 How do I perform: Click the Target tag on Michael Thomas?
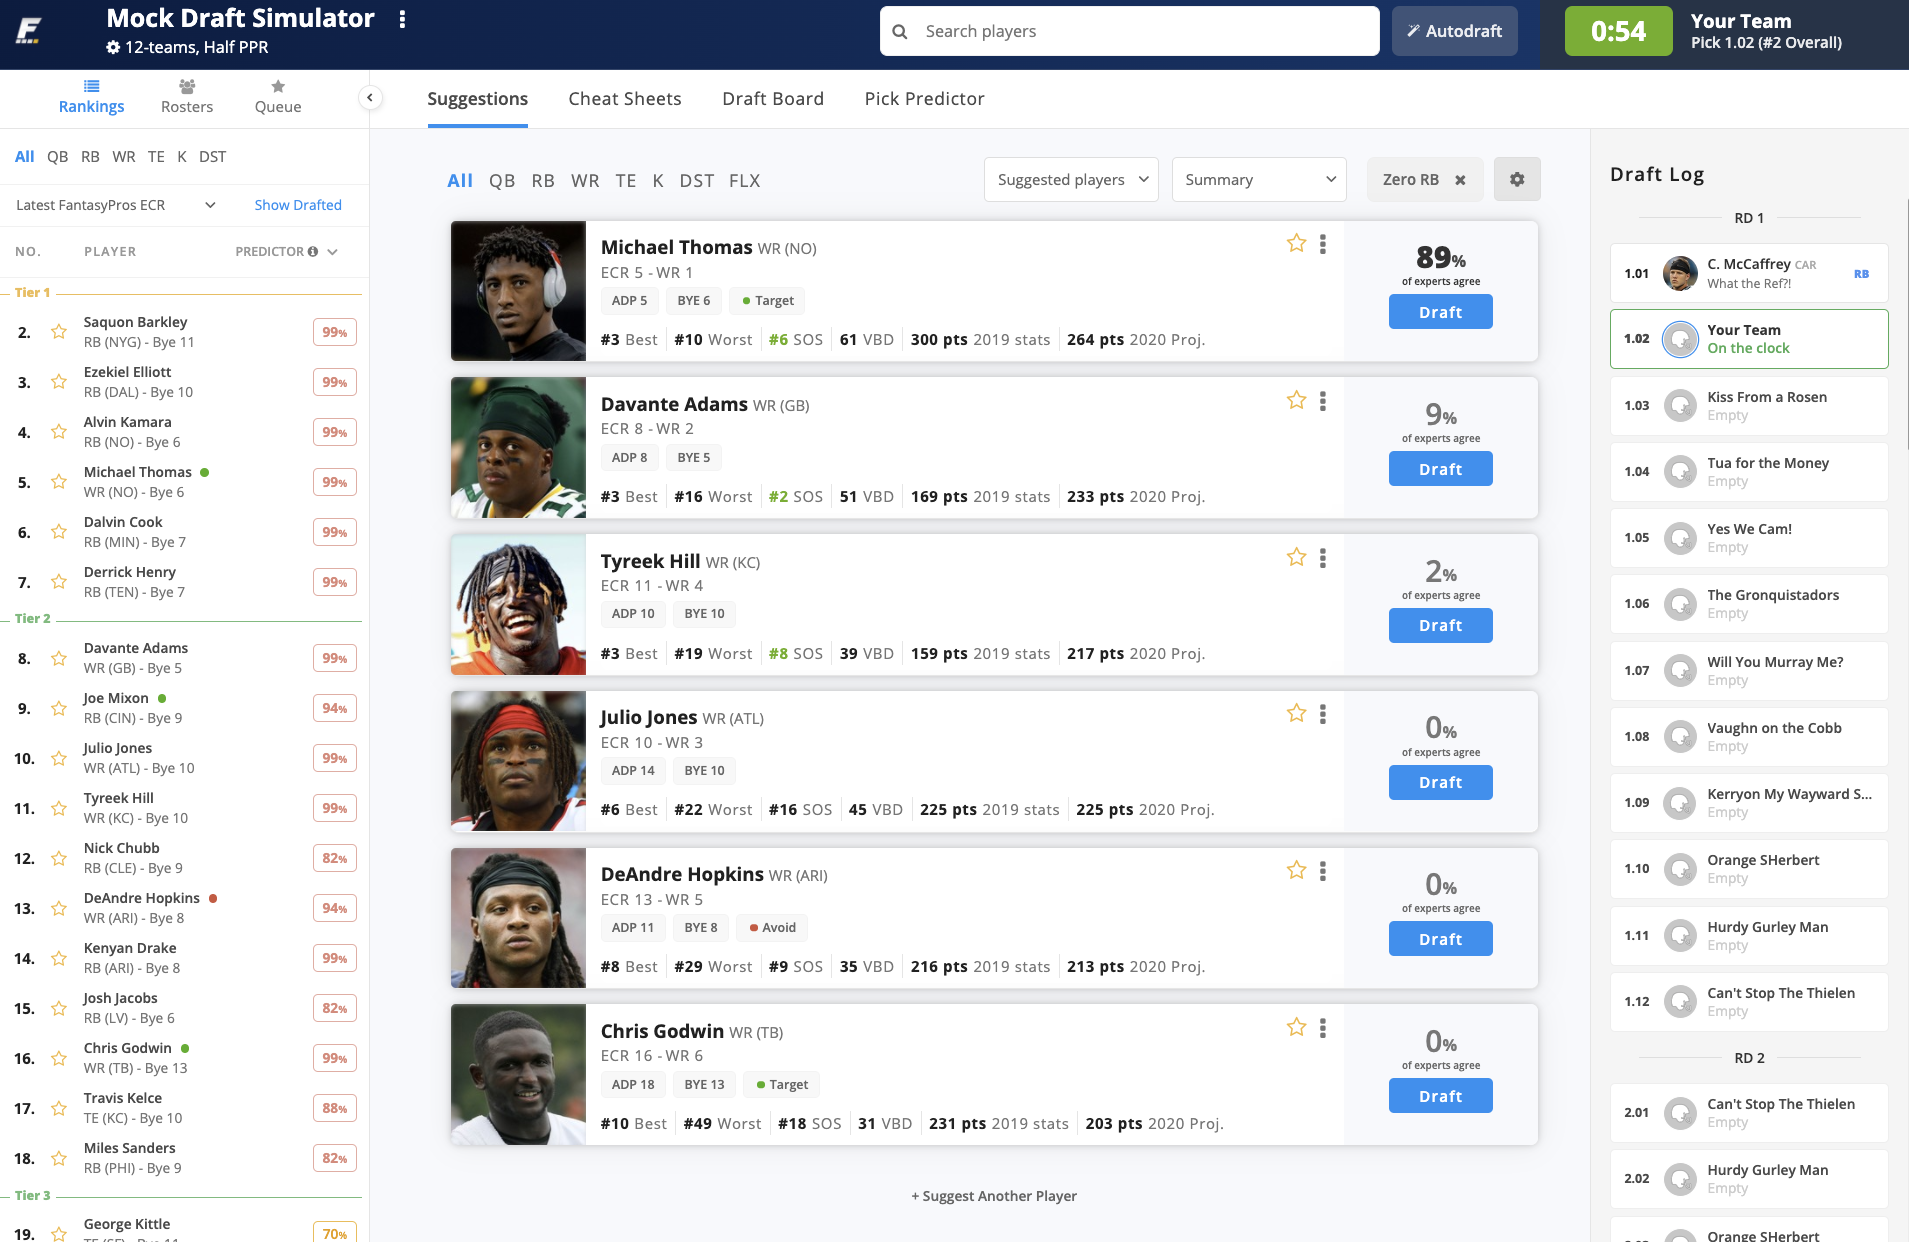coord(768,301)
